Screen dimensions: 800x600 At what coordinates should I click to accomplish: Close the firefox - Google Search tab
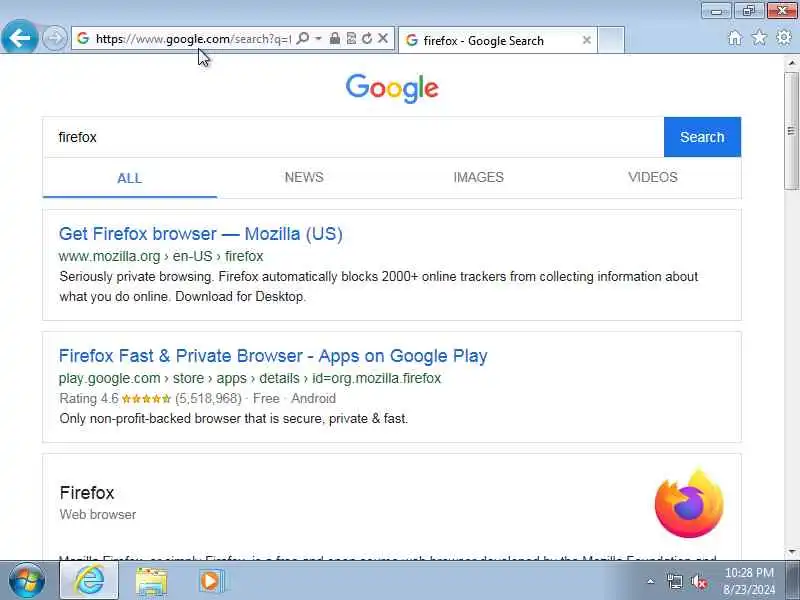click(587, 40)
